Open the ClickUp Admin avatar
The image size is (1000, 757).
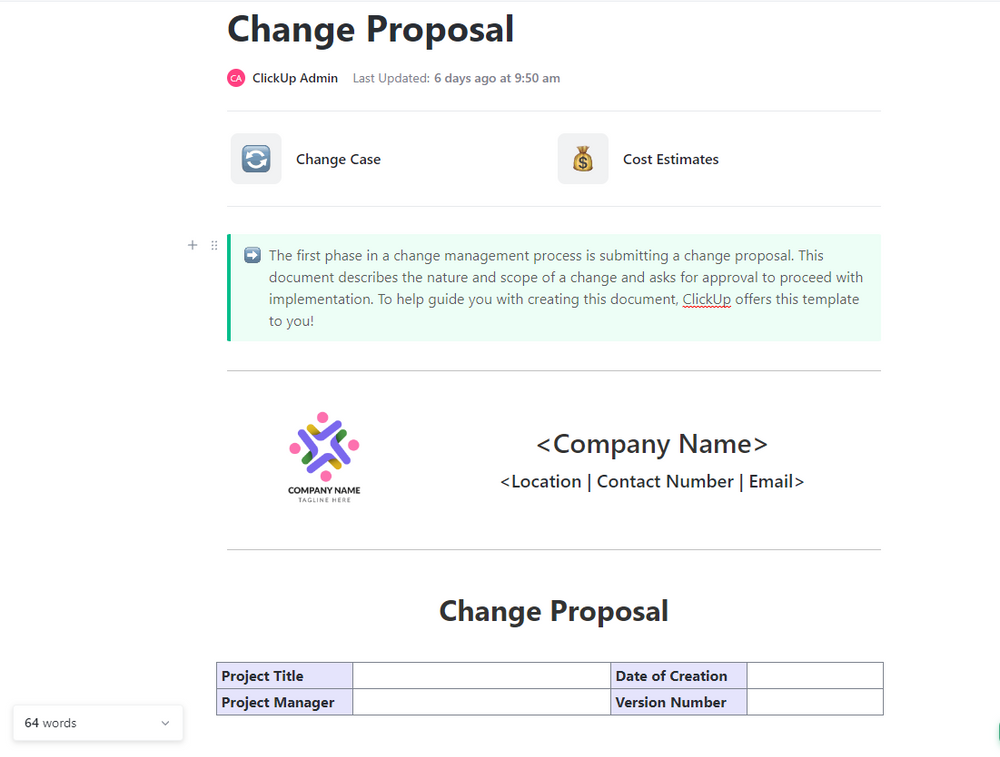(235, 77)
